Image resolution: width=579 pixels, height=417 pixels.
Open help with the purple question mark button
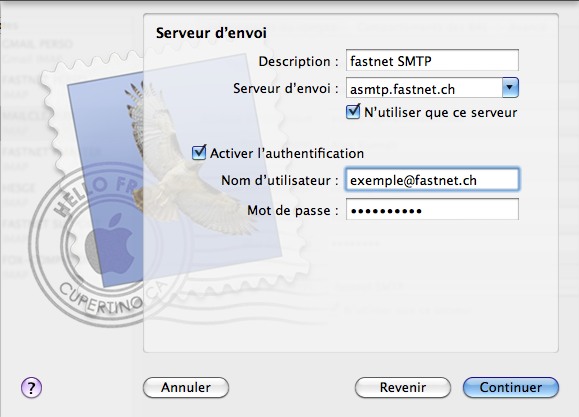(31, 387)
